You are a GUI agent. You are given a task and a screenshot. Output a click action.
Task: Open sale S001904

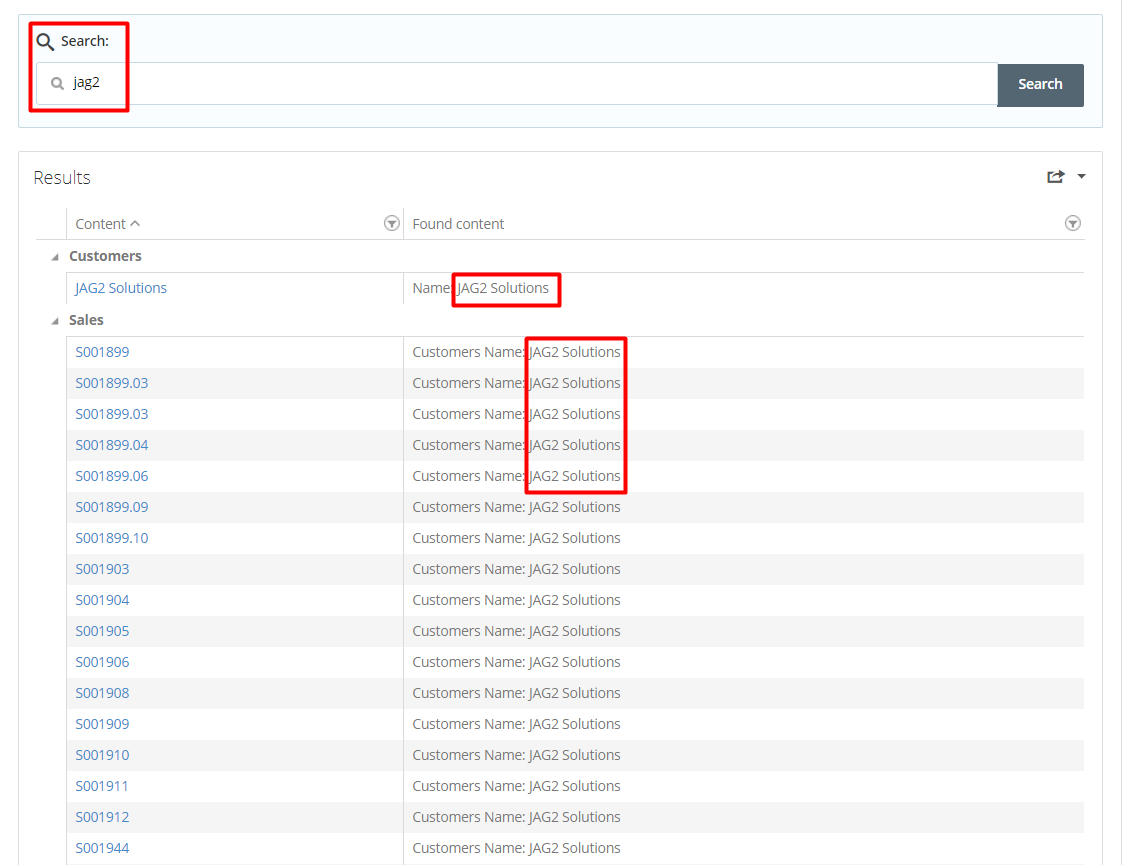pos(102,600)
